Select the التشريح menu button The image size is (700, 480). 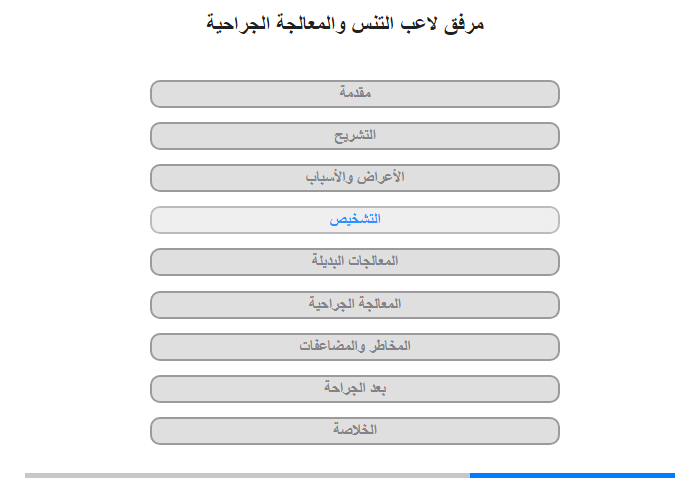(x=355, y=136)
